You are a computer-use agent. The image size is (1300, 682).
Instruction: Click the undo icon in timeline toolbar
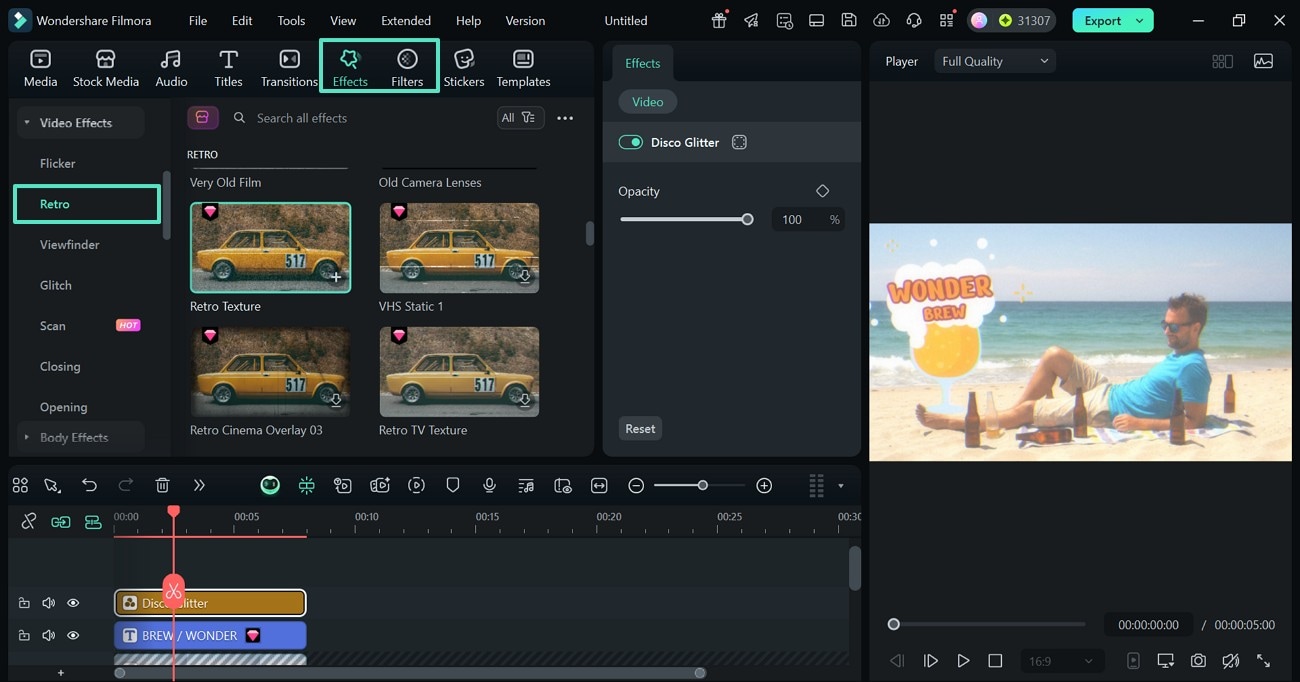click(x=89, y=485)
